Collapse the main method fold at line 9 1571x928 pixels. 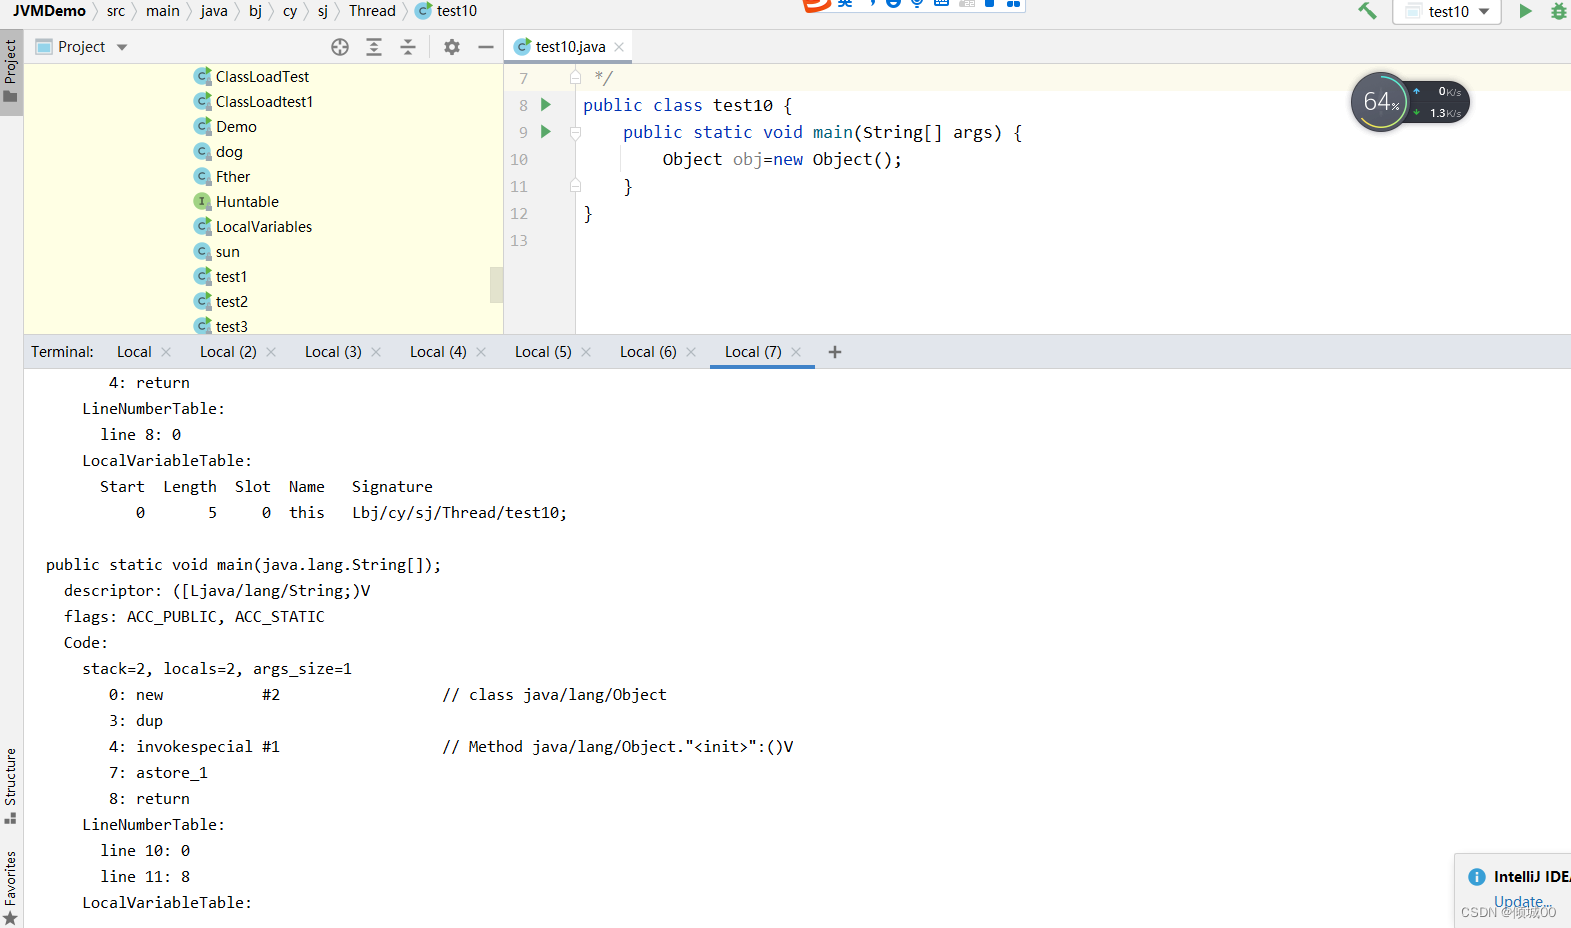[575, 132]
